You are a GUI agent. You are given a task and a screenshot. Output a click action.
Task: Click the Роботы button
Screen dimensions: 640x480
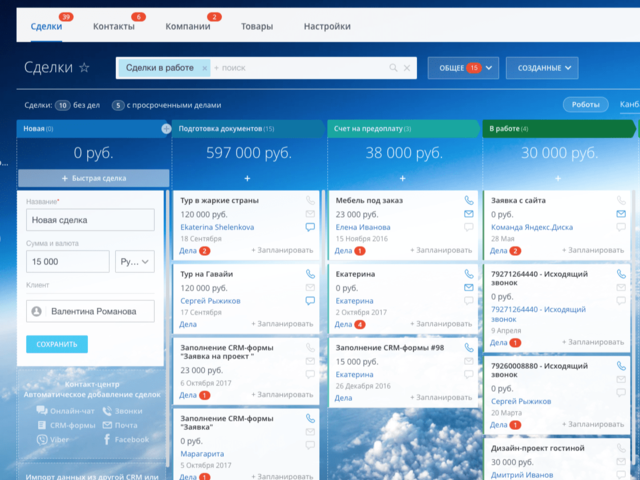[586, 104]
